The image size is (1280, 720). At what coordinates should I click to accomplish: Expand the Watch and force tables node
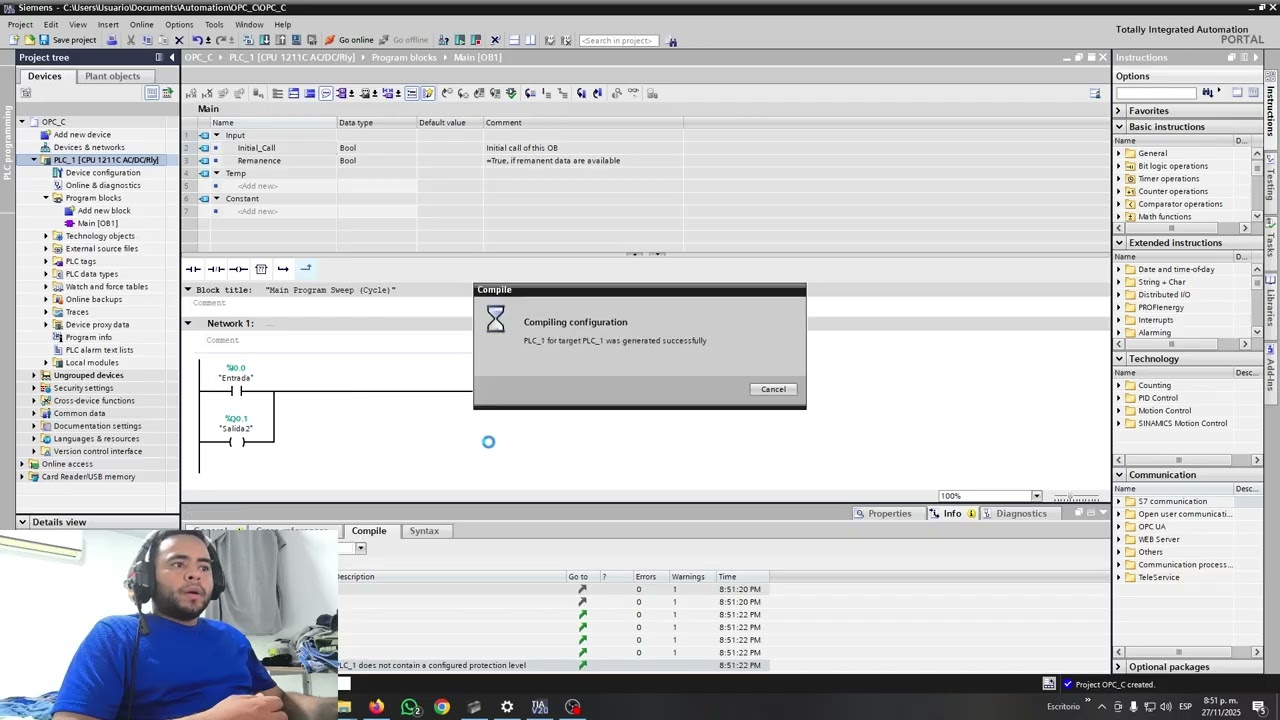coord(46,286)
